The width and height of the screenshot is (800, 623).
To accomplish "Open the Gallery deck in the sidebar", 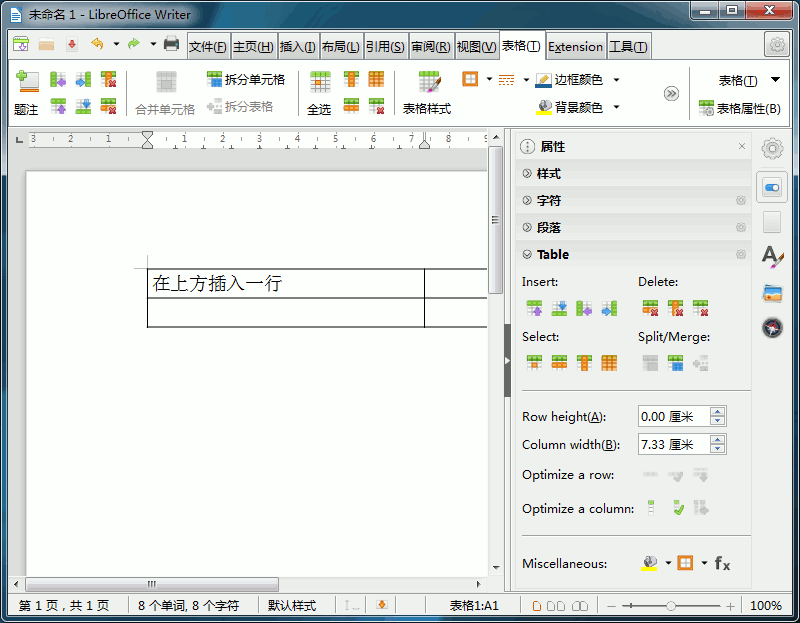I will pos(772,292).
